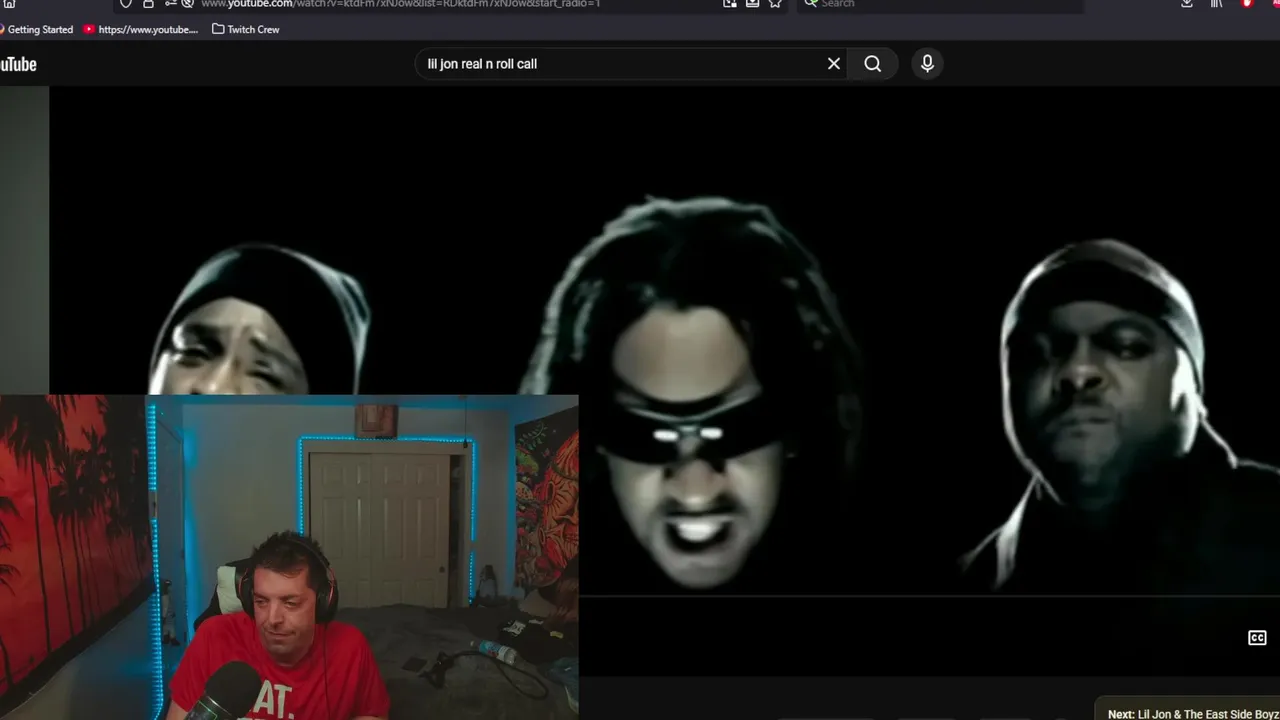1280x720 pixels.
Task: Click the Firefox address bar URL
Action: tap(400, 4)
